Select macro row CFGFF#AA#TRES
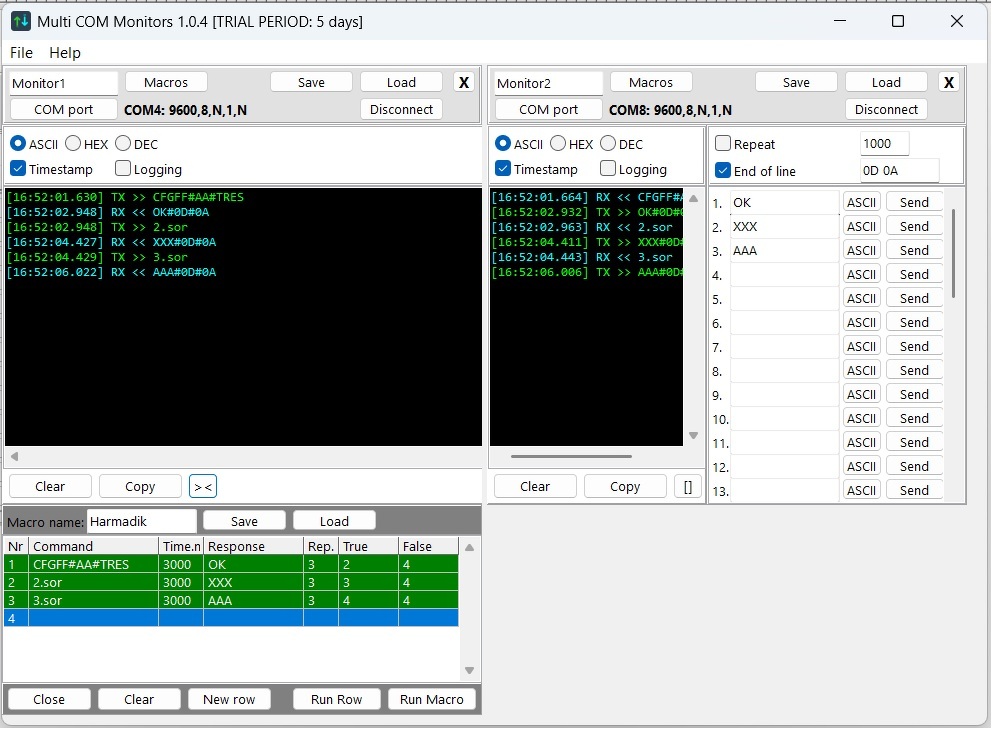Image resolution: width=992 pixels, height=731 pixels. click(x=231, y=565)
